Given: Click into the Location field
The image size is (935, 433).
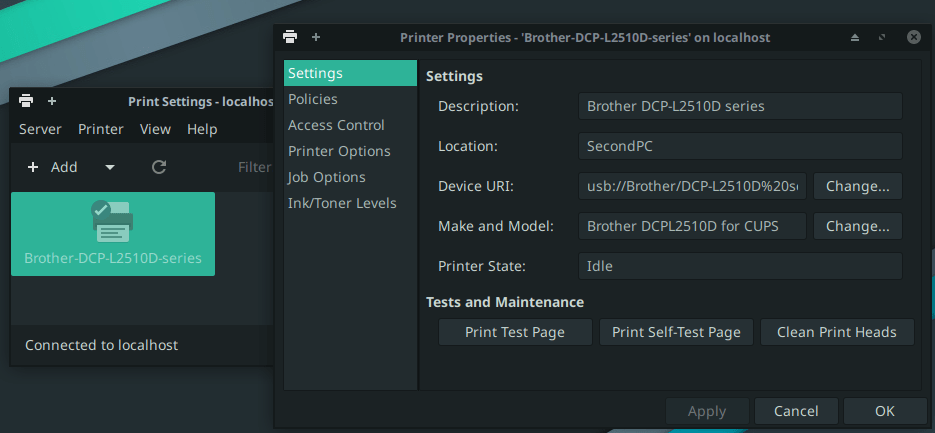Looking at the screenshot, I should pyautogui.click(x=740, y=146).
